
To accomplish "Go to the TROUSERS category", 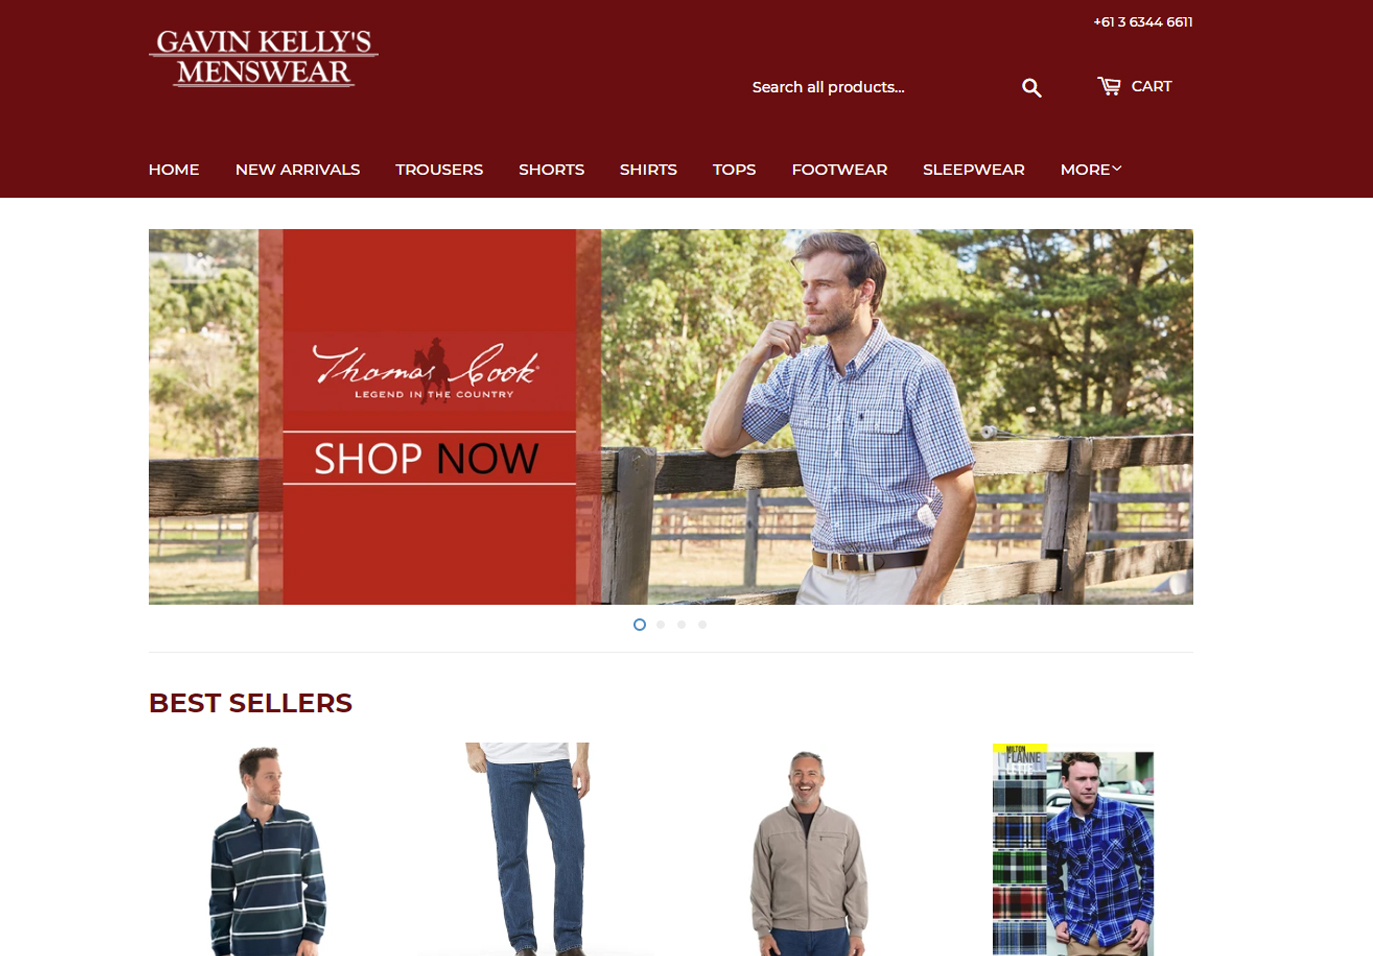I will (x=439, y=169).
